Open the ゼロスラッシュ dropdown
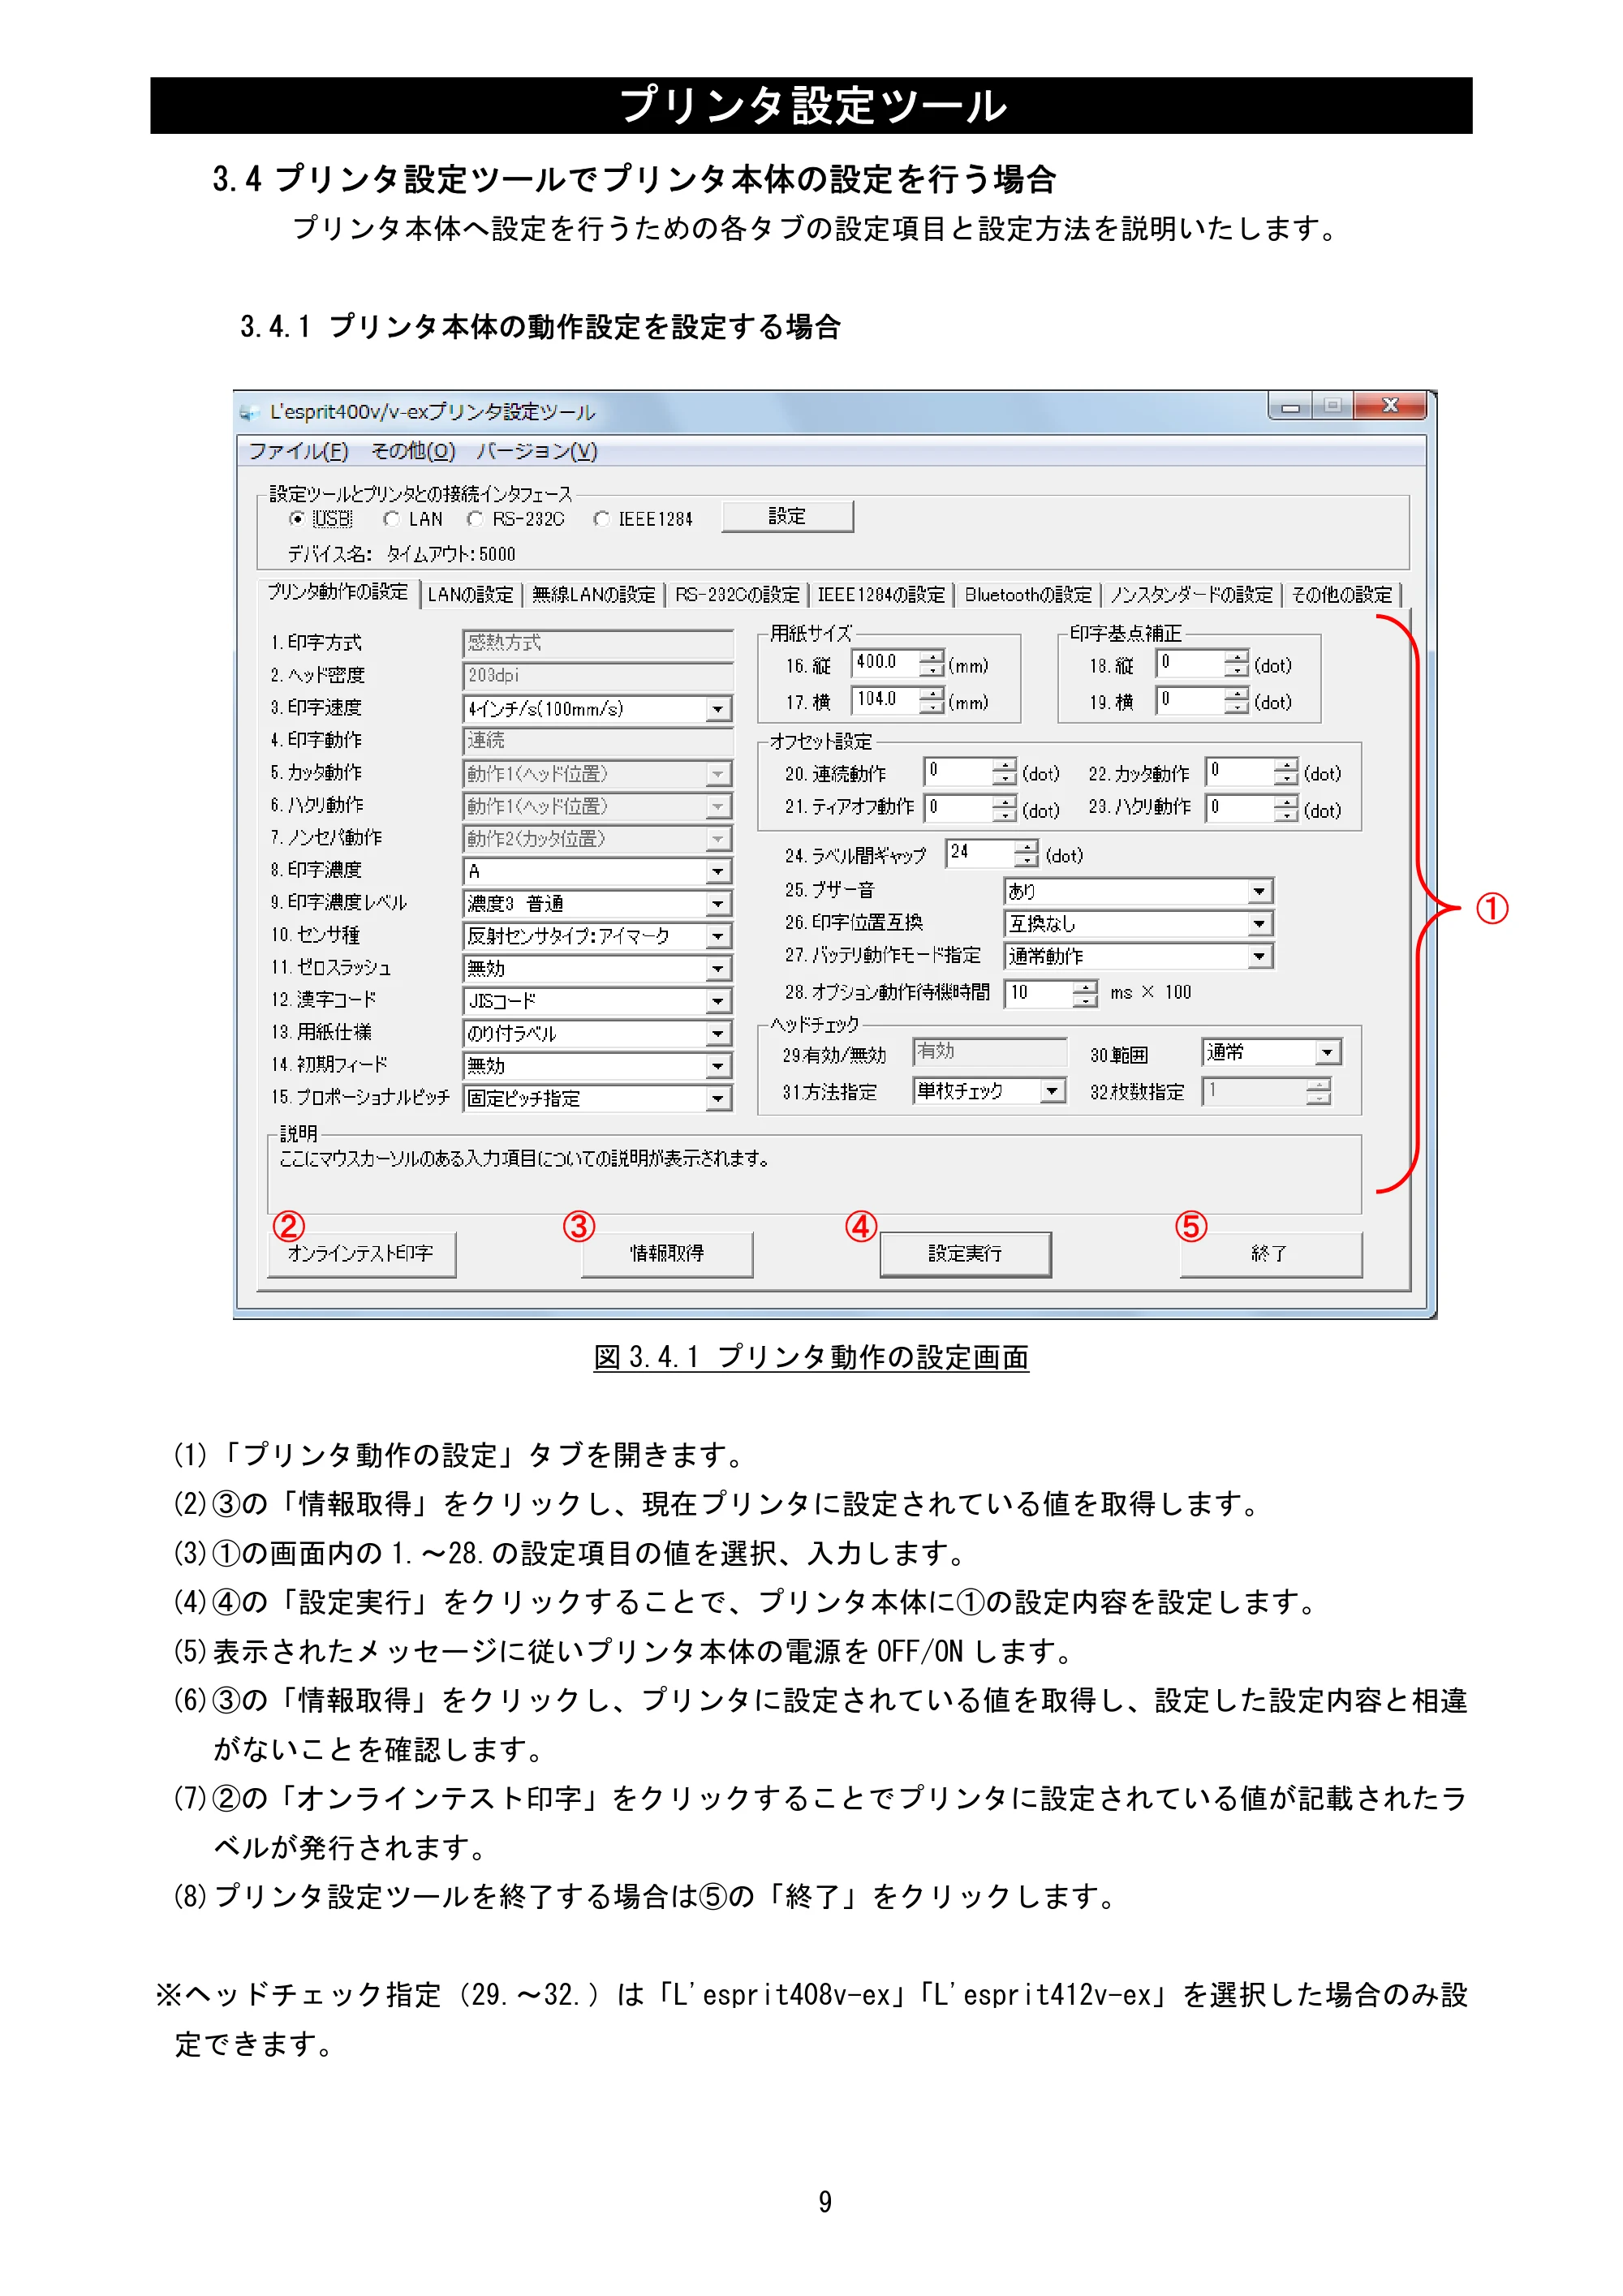Viewport: 1623px width, 2296px height. (598, 969)
